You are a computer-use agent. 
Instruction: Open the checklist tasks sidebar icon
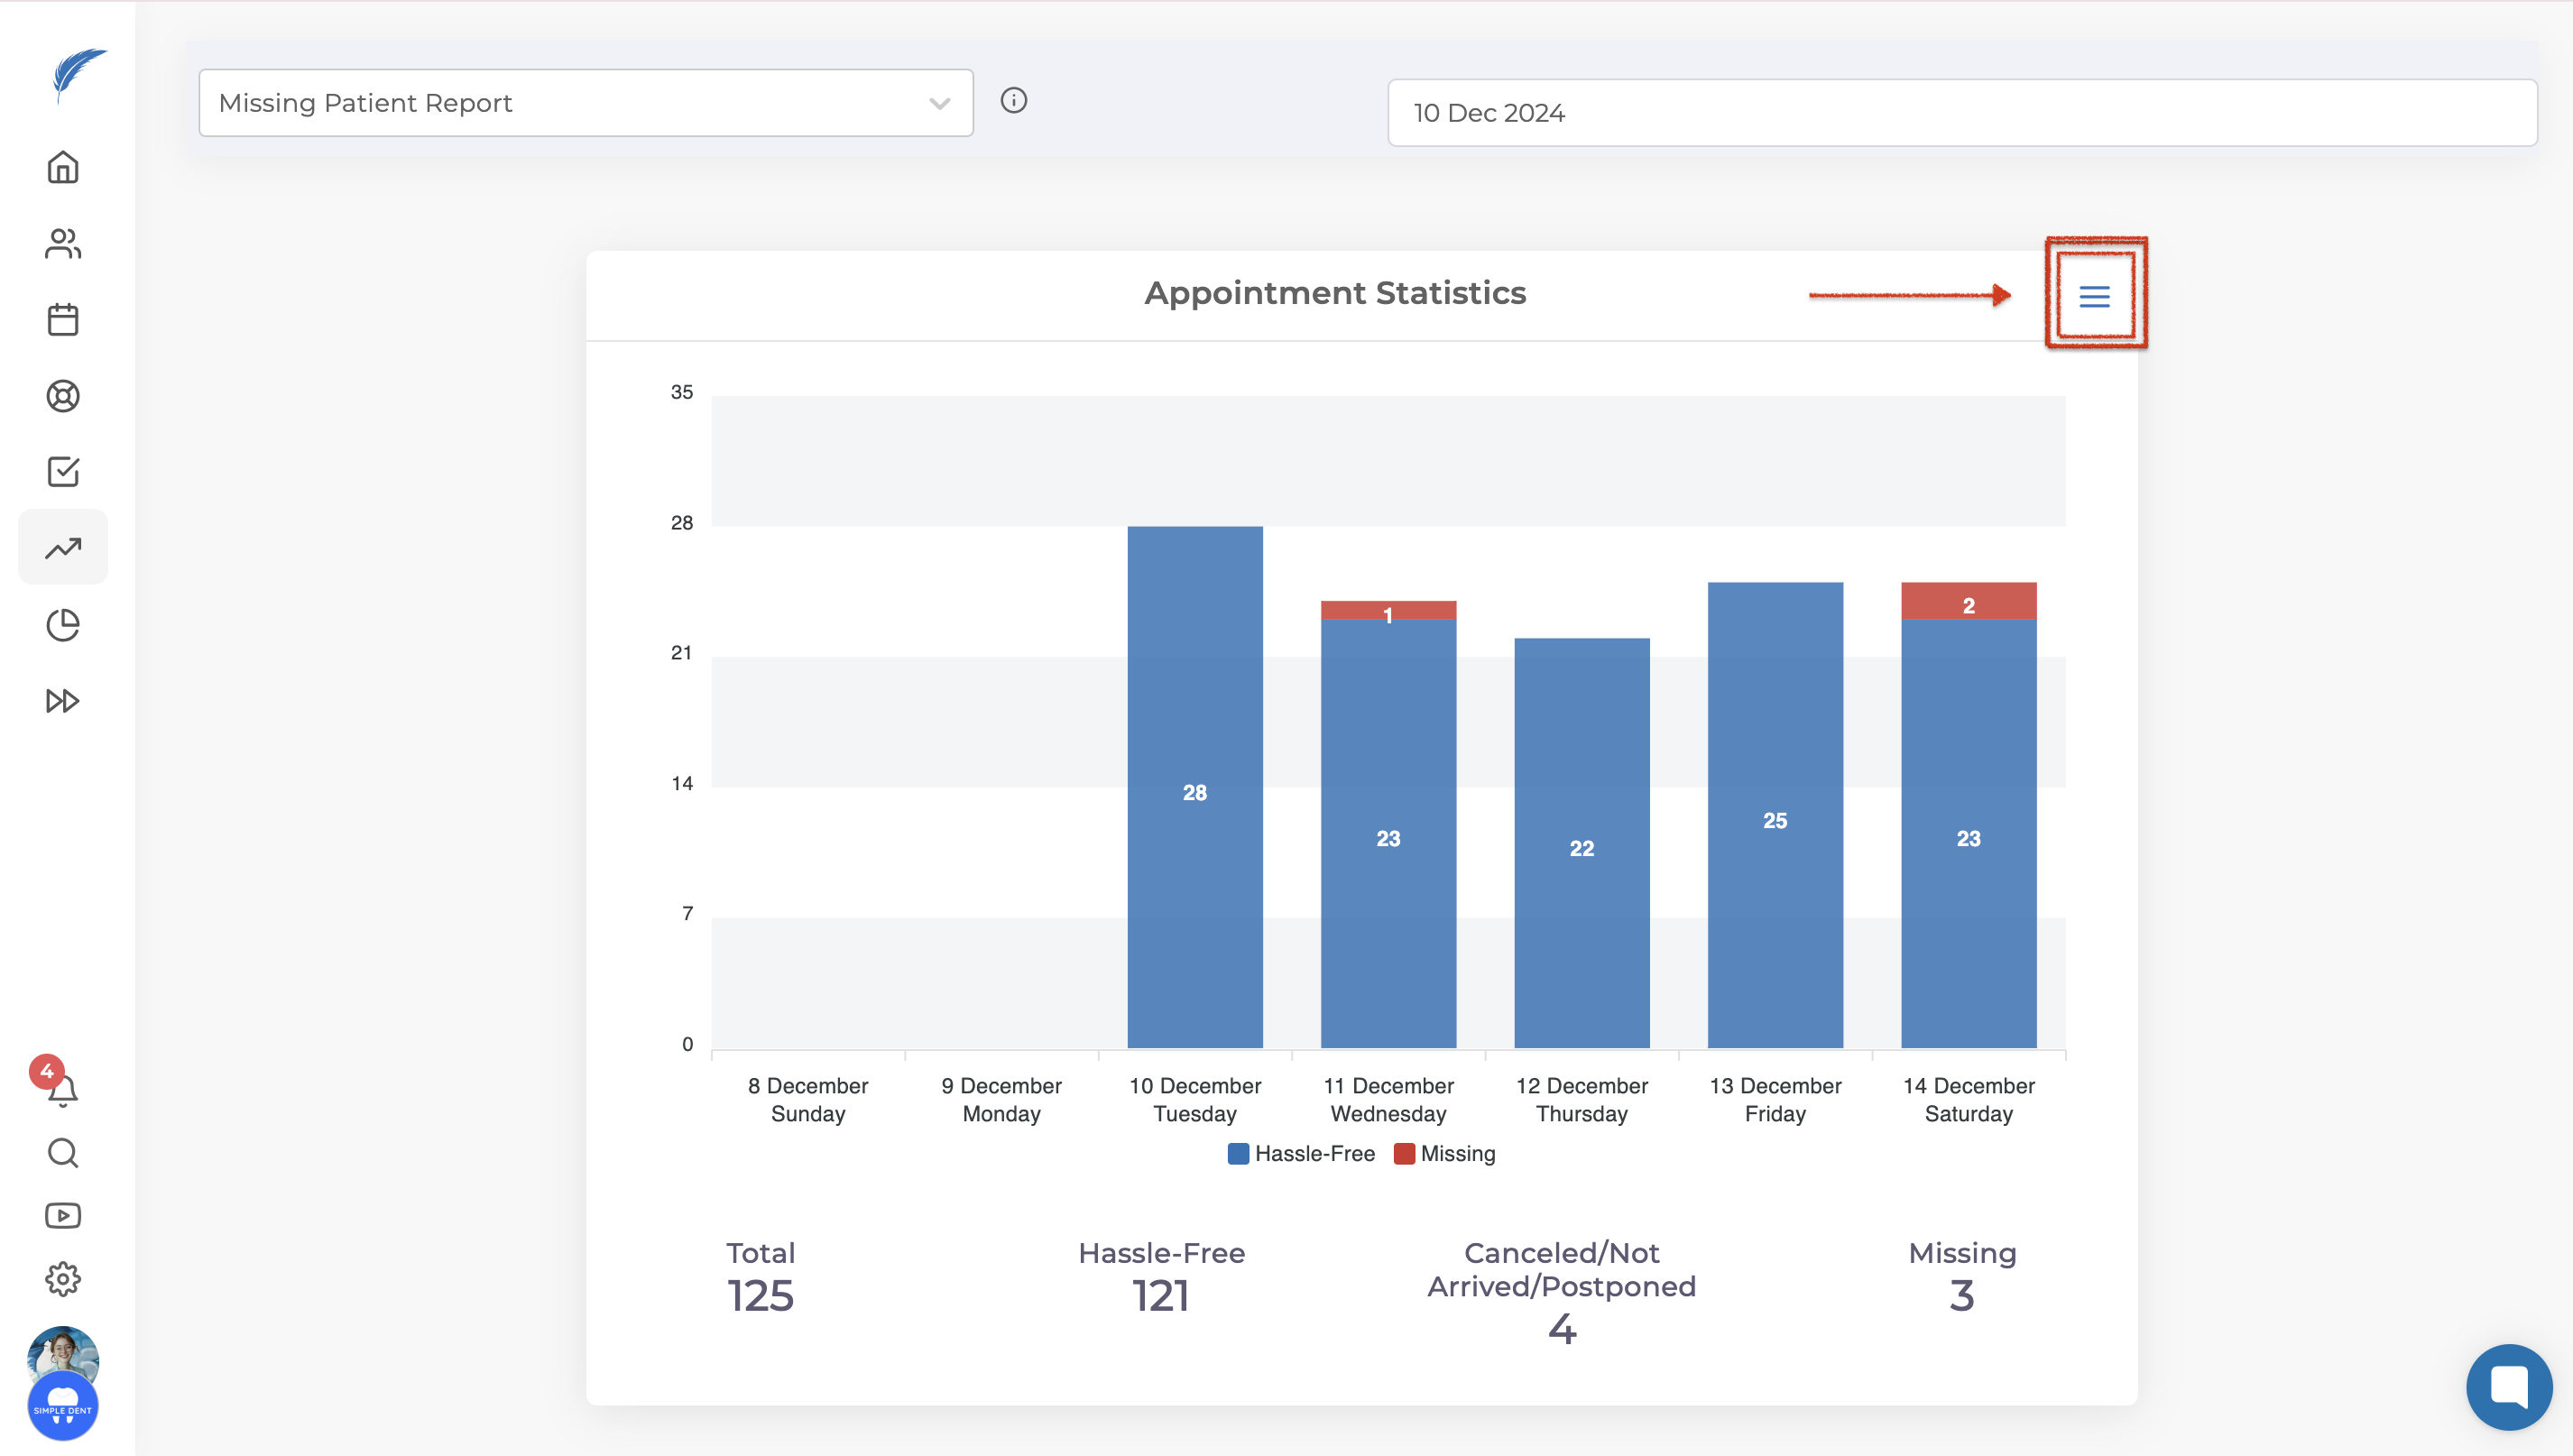click(63, 472)
